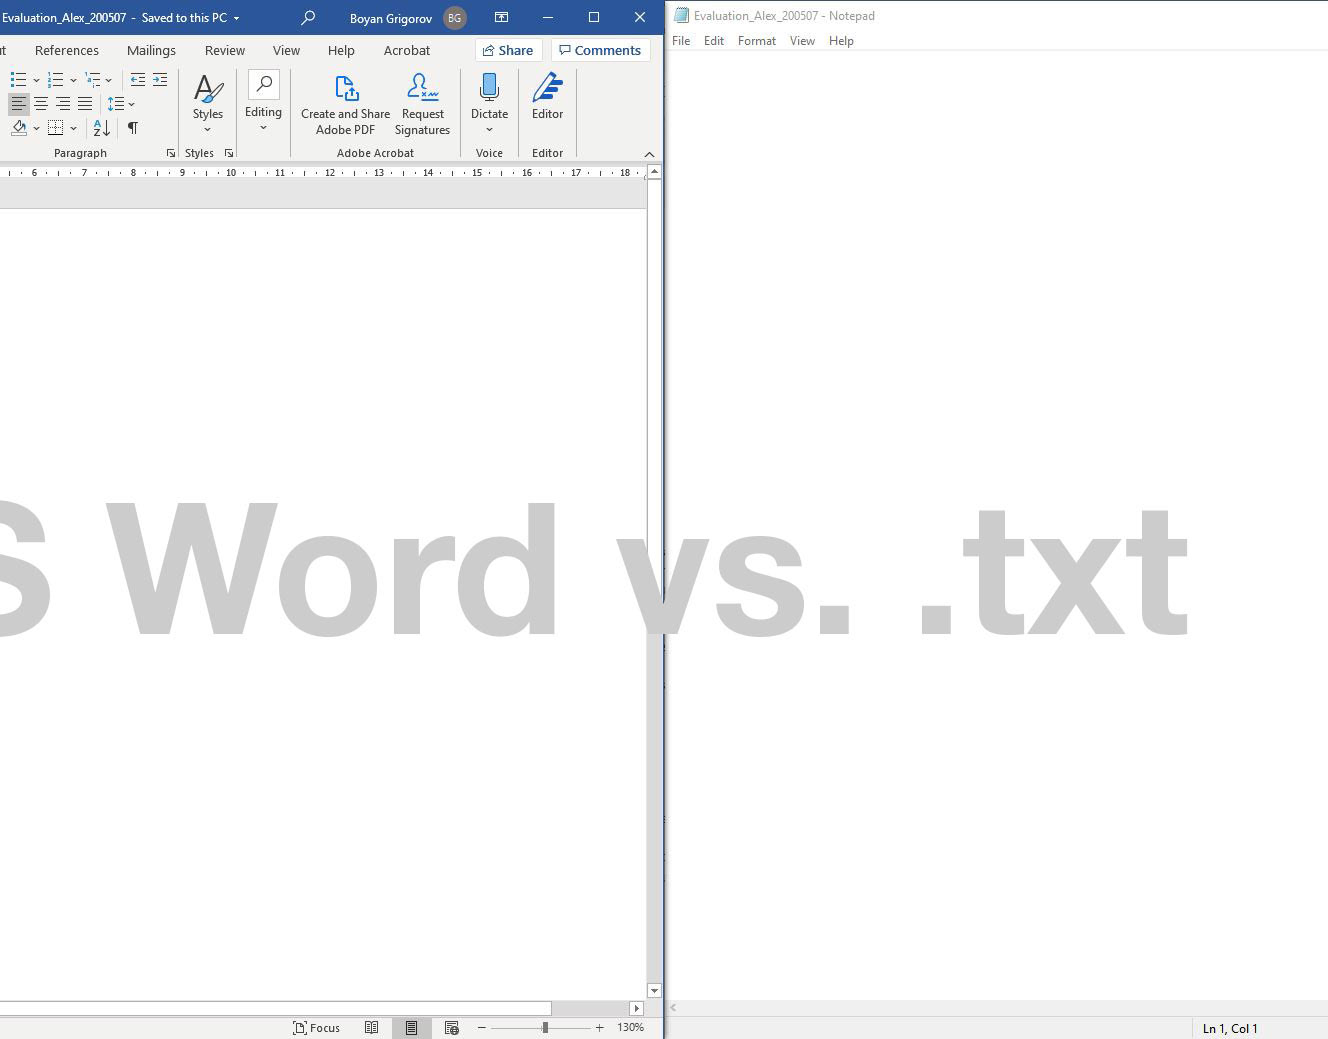
Task: Click the Borders icon
Action: point(56,128)
